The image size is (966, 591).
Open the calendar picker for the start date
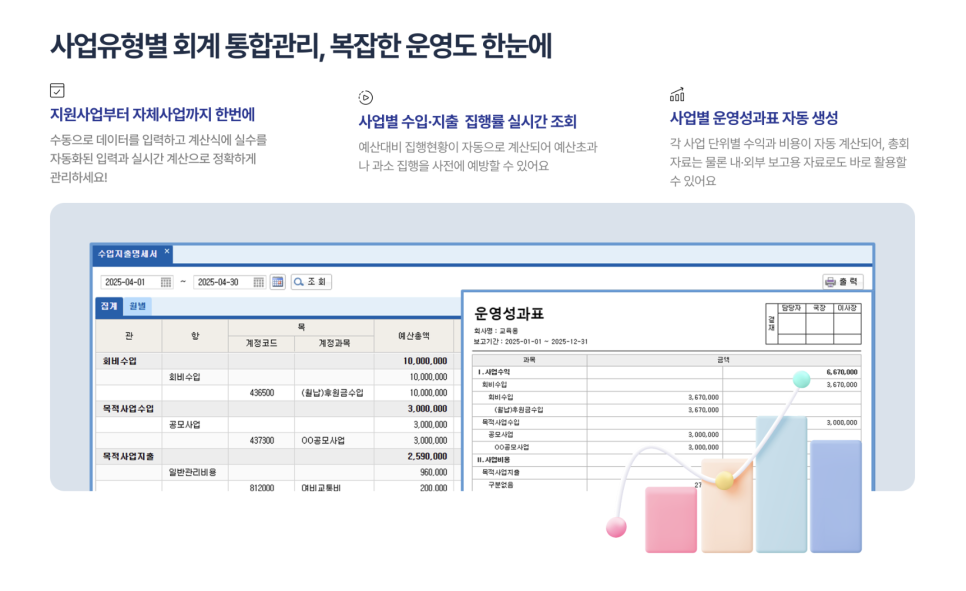[167, 282]
